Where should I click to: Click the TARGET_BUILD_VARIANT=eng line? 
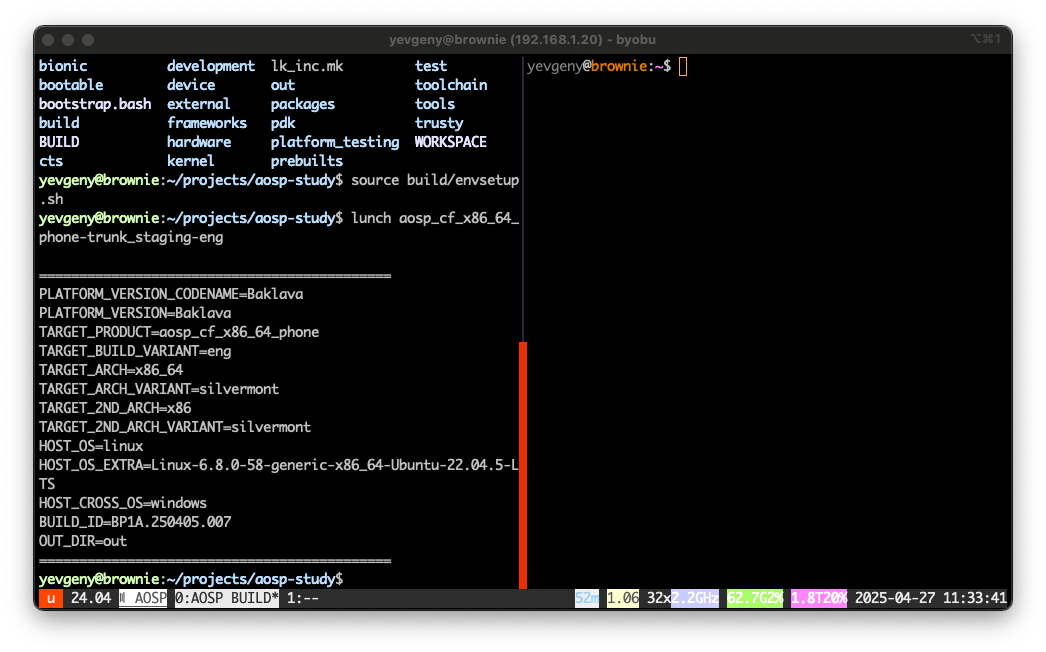coord(135,351)
